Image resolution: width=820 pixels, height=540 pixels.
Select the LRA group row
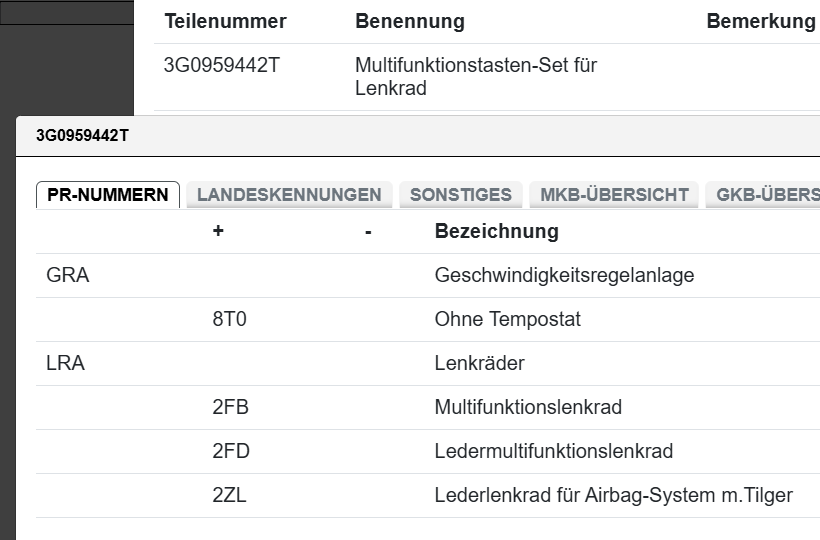point(66,363)
